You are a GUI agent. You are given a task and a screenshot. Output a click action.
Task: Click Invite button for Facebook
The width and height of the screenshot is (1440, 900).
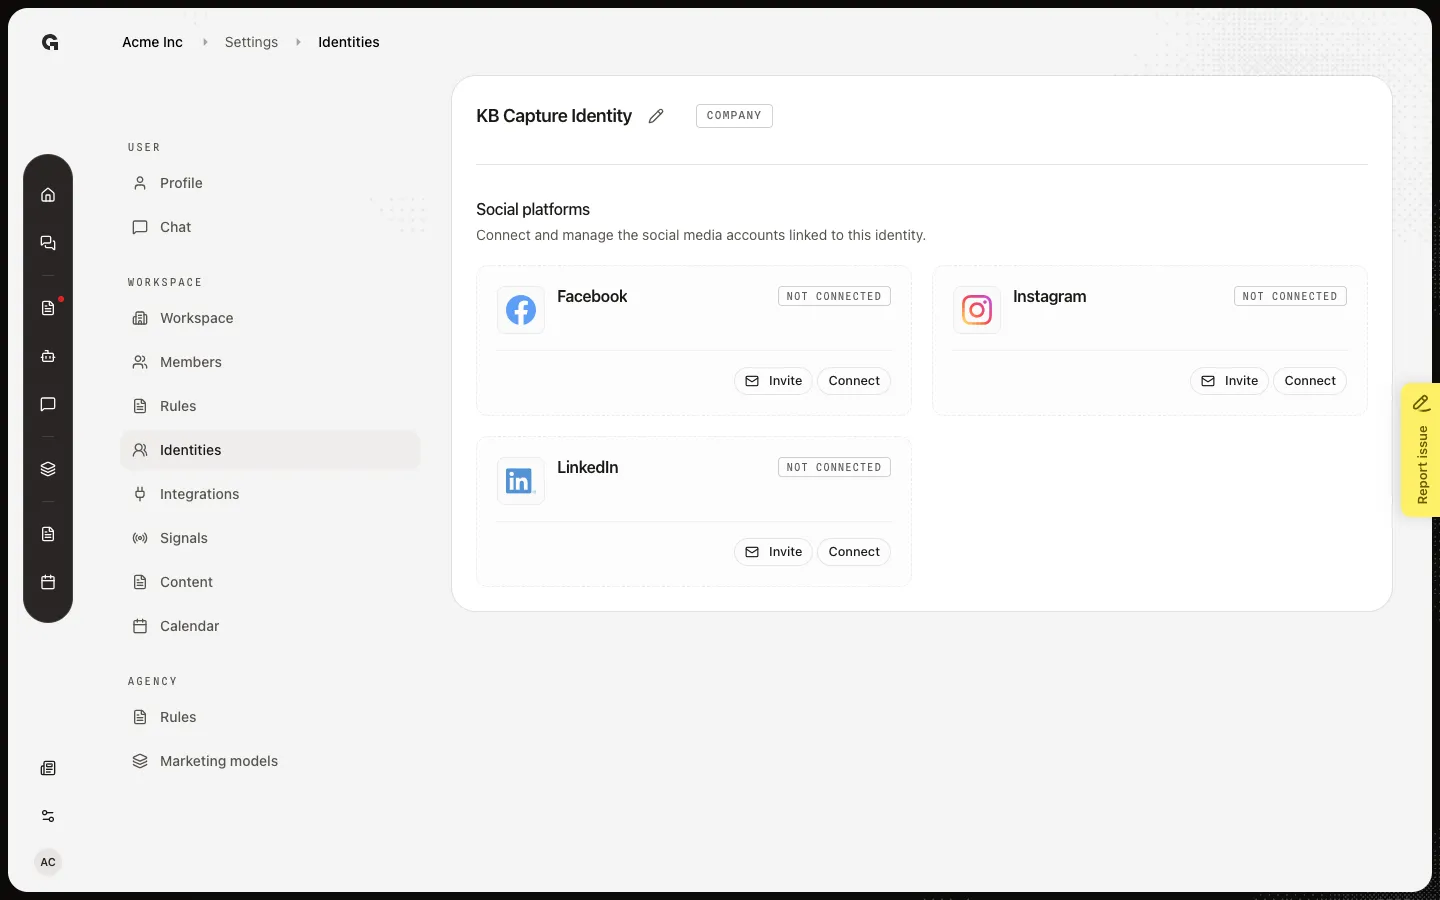pyautogui.click(x=773, y=381)
